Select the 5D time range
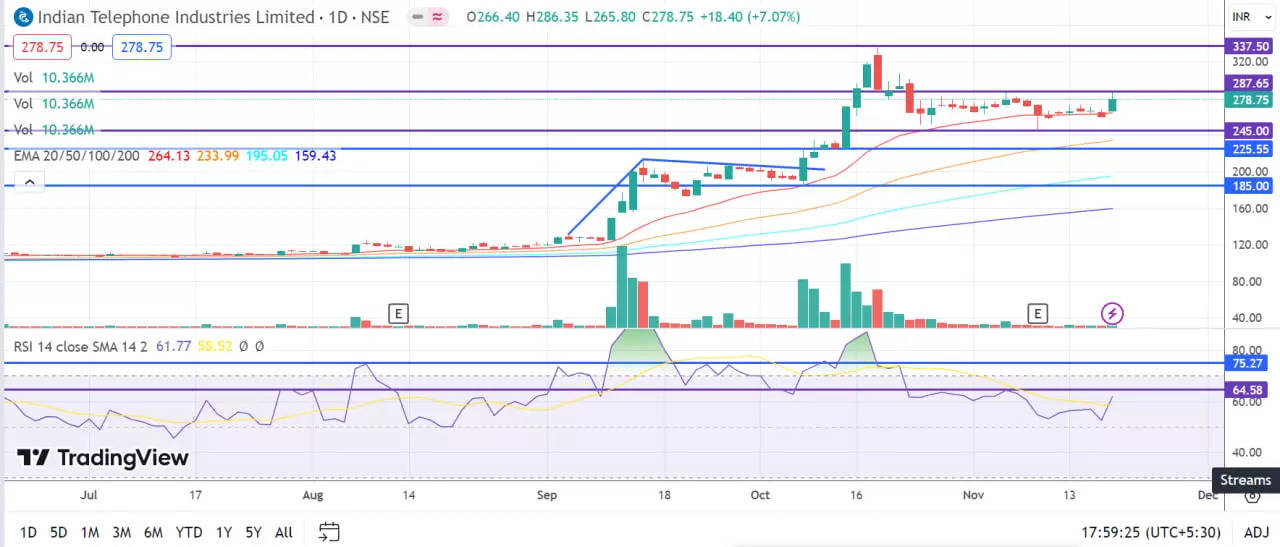Image resolution: width=1280 pixels, height=547 pixels. [x=59, y=532]
